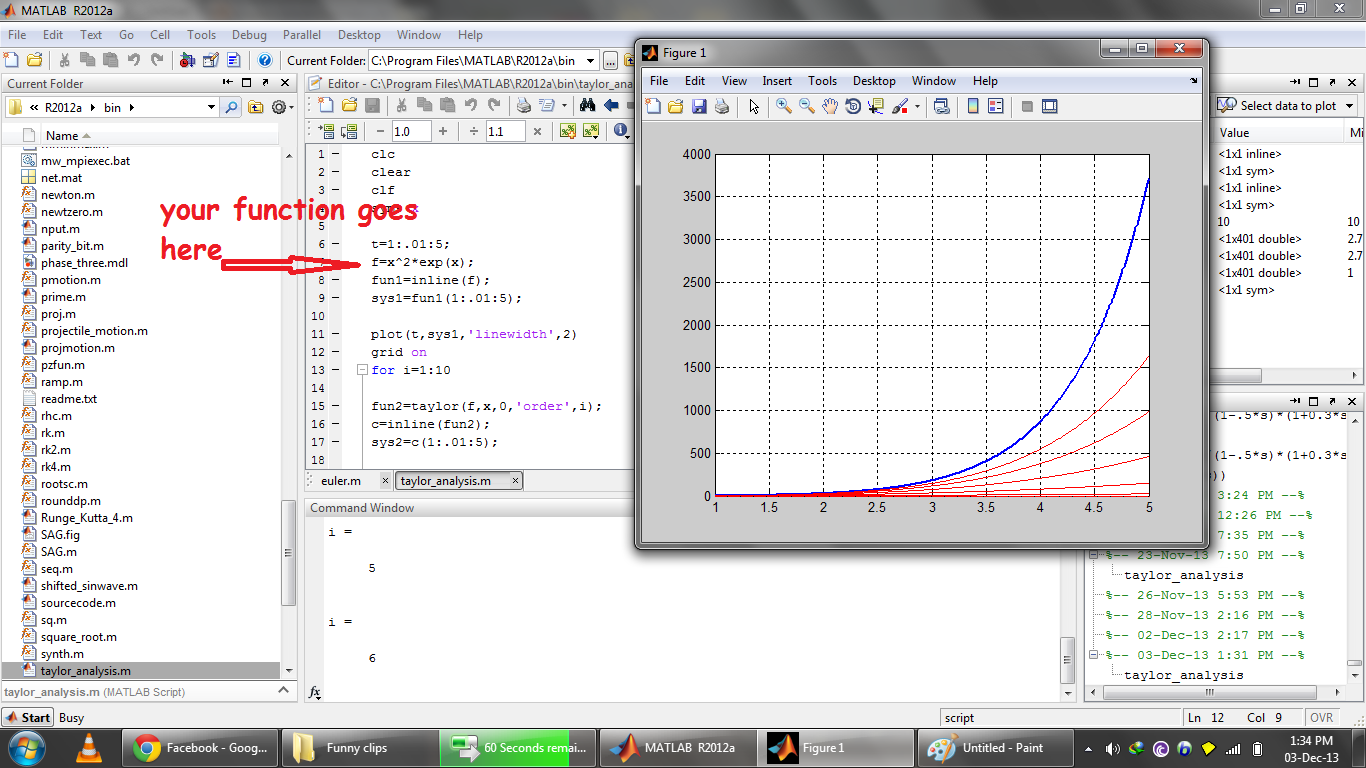Collapse the for loop at line 13
The height and width of the screenshot is (768, 1366).
(x=362, y=370)
